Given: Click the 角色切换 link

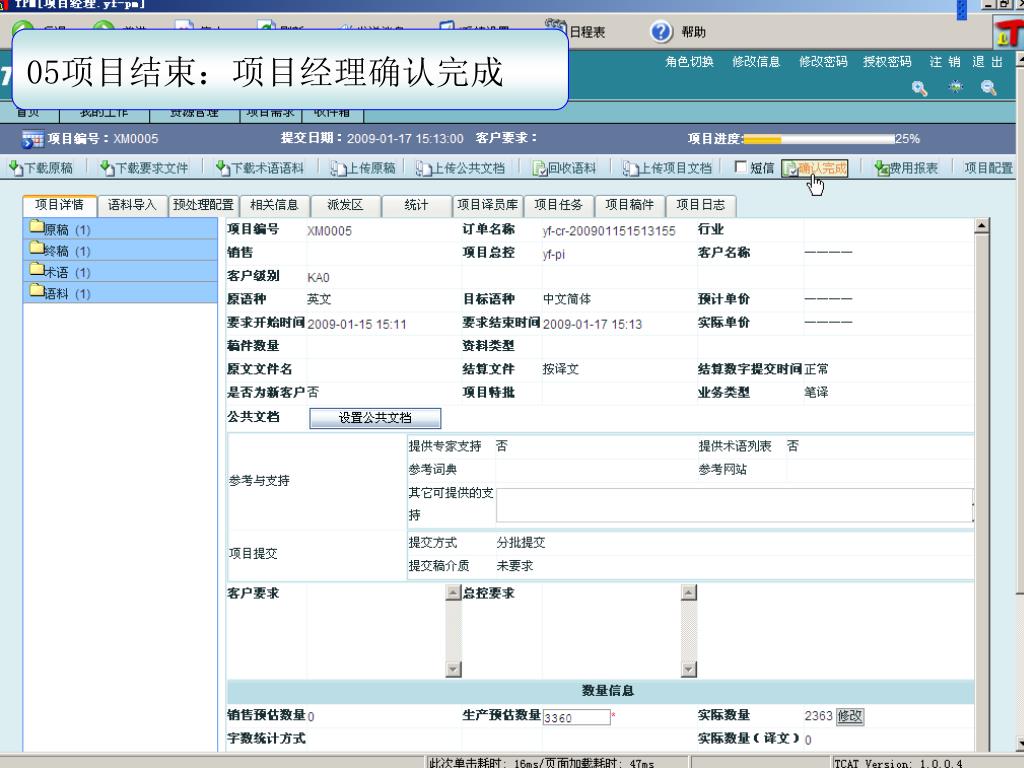Looking at the screenshot, I should [x=689, y=62].
